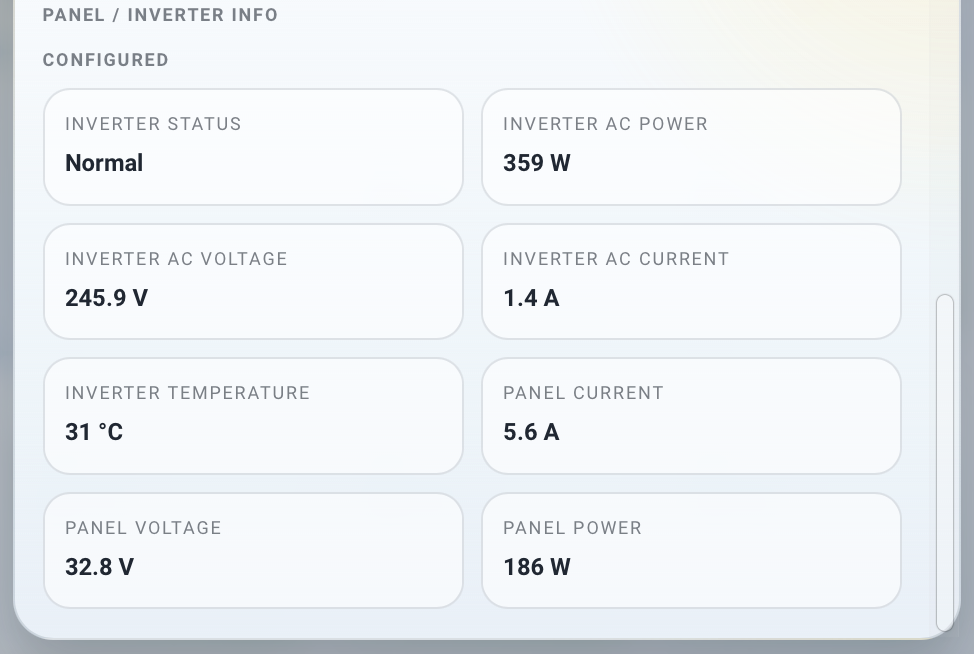Select the Inverter AC Power card
The image size is (974, 654).
(691, 147)
